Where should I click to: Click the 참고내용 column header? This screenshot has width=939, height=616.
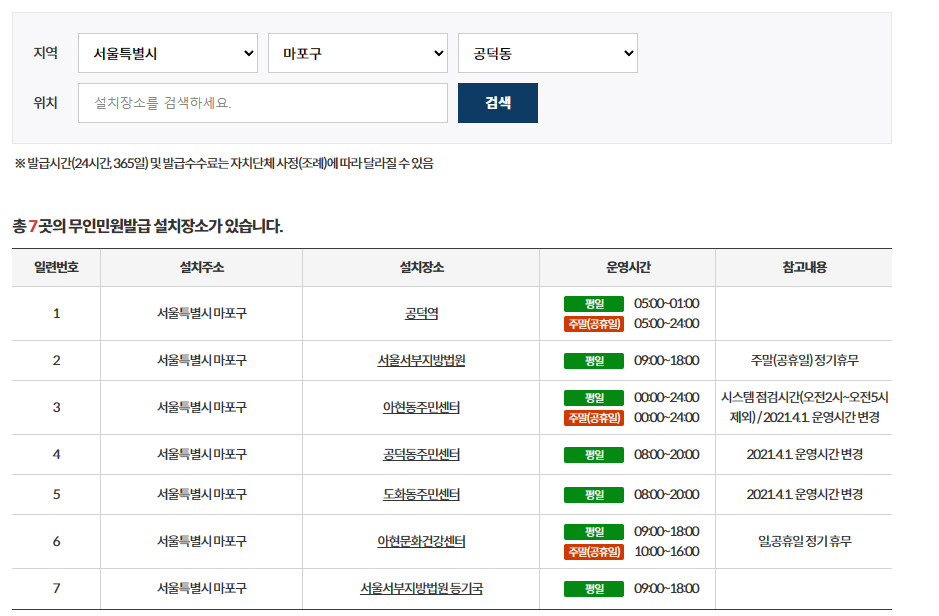tap(805, 267)
